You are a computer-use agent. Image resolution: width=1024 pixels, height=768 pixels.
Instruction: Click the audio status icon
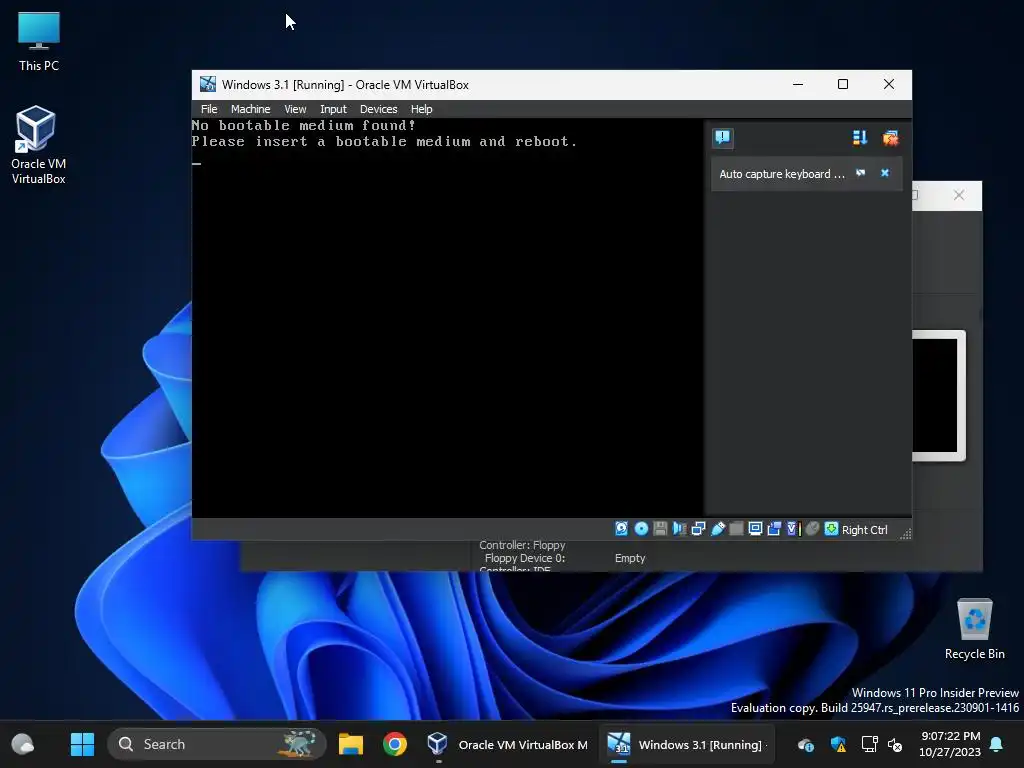point(679,529)
